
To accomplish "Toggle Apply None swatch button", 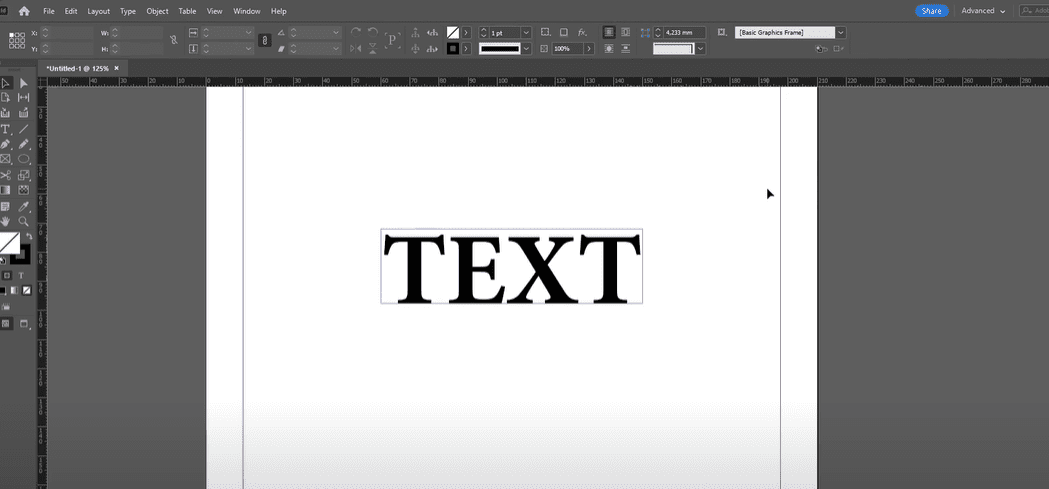I will click(x=27, y=290).
